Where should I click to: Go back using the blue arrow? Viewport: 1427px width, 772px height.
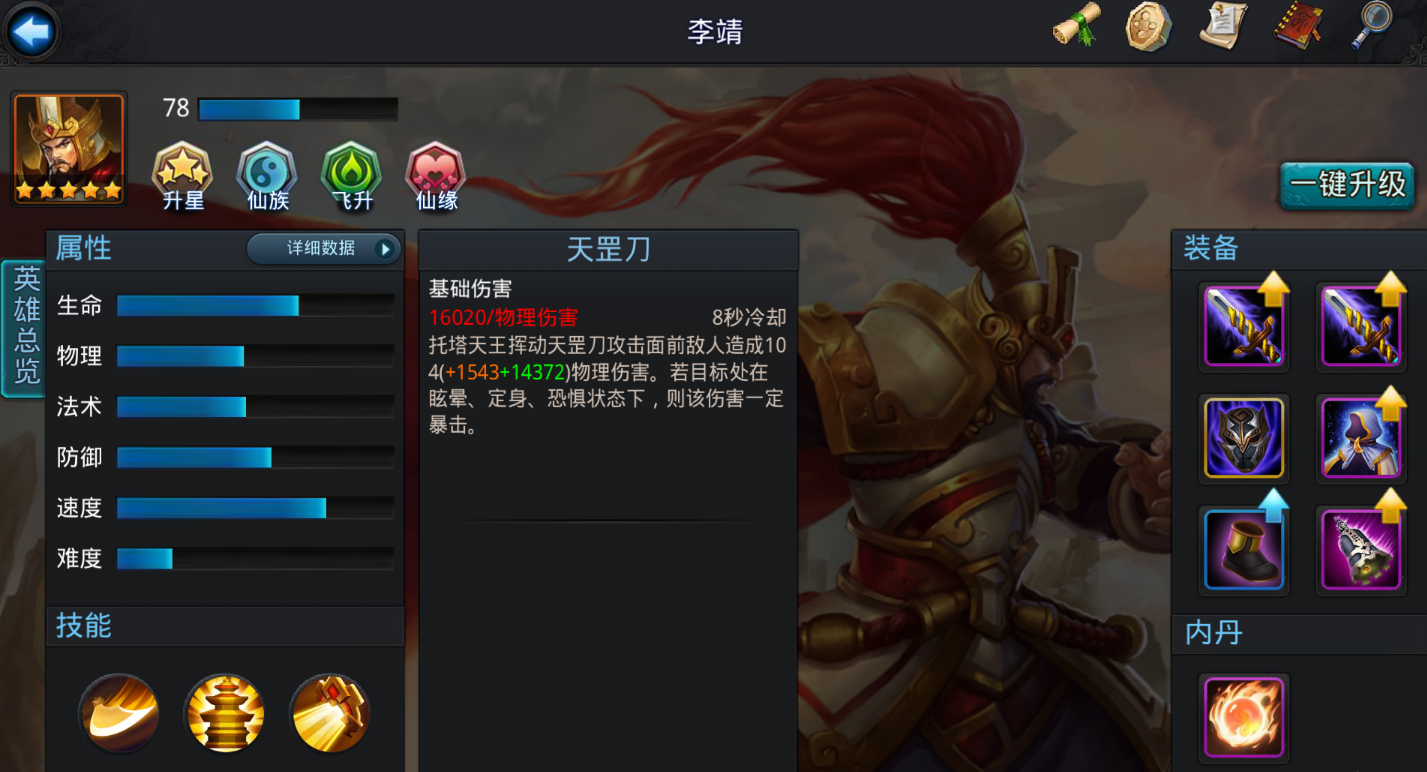click(x=31, y=32)
